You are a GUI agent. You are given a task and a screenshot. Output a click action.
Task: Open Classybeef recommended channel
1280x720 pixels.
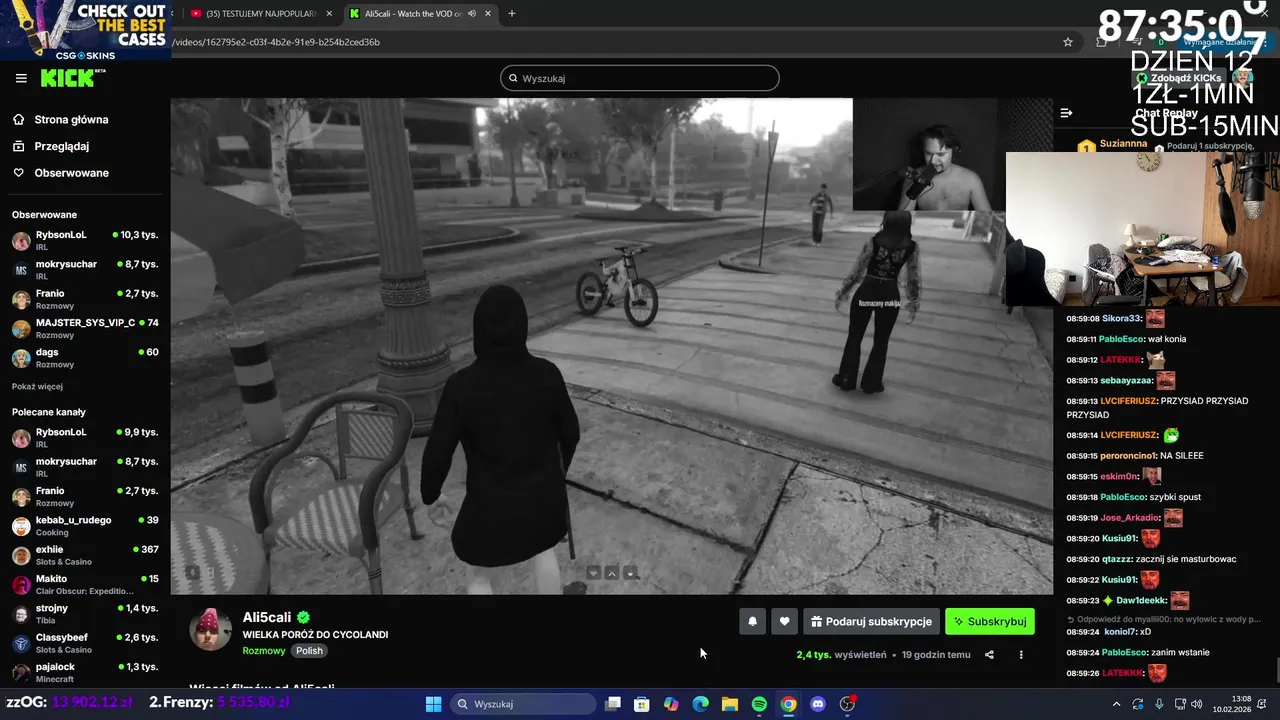[85, 643]
